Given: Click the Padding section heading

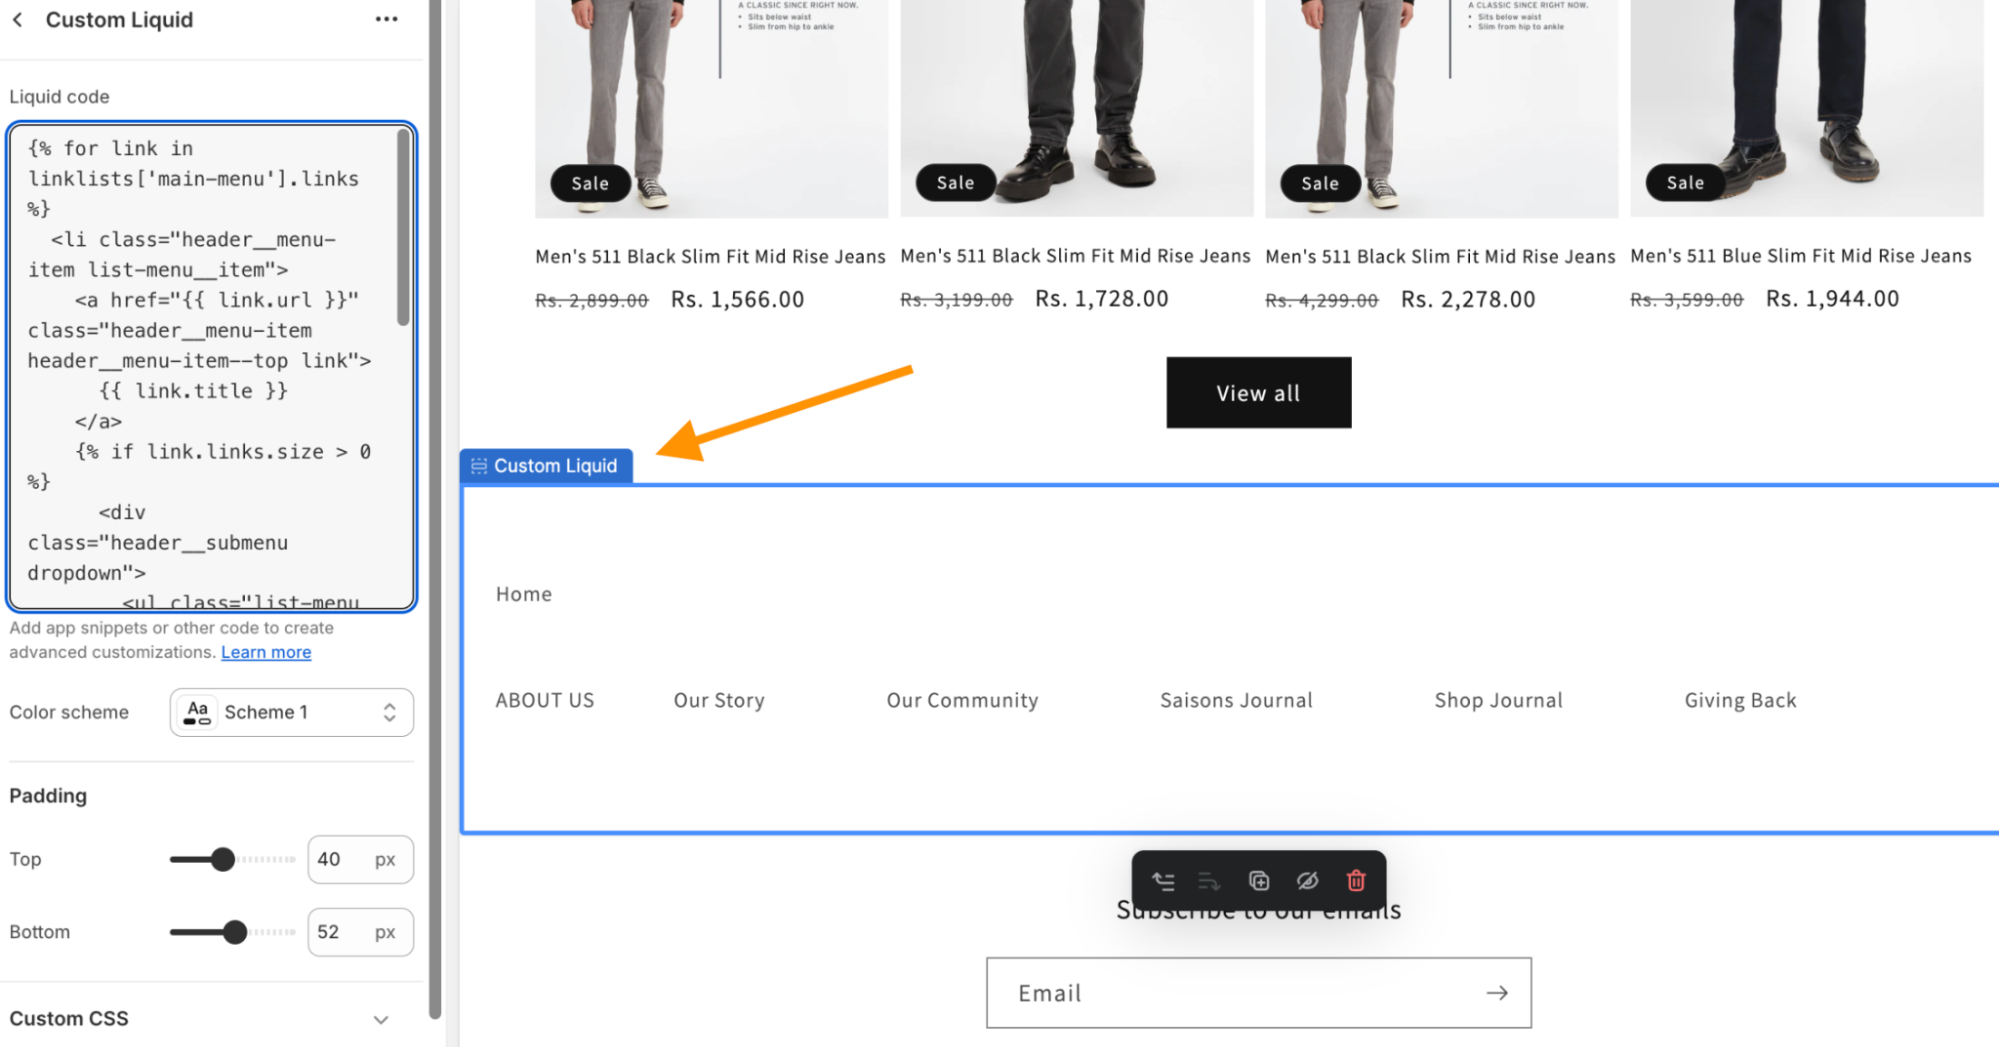Looking at the screenshot, I should point(48,796).
